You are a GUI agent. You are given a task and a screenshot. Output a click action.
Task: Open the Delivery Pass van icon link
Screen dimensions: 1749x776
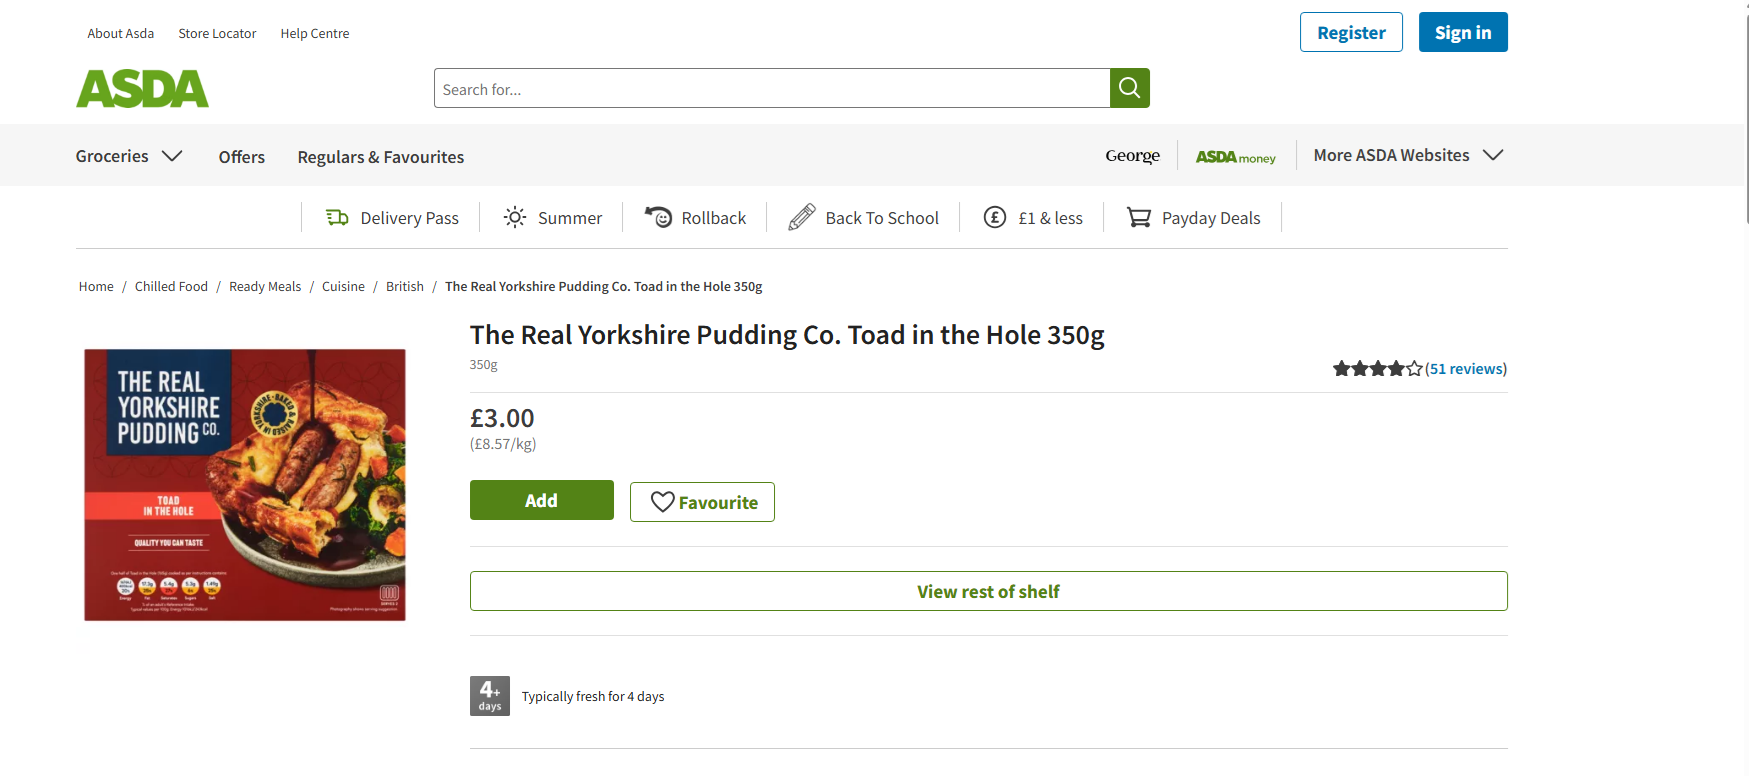pos(337,217)
